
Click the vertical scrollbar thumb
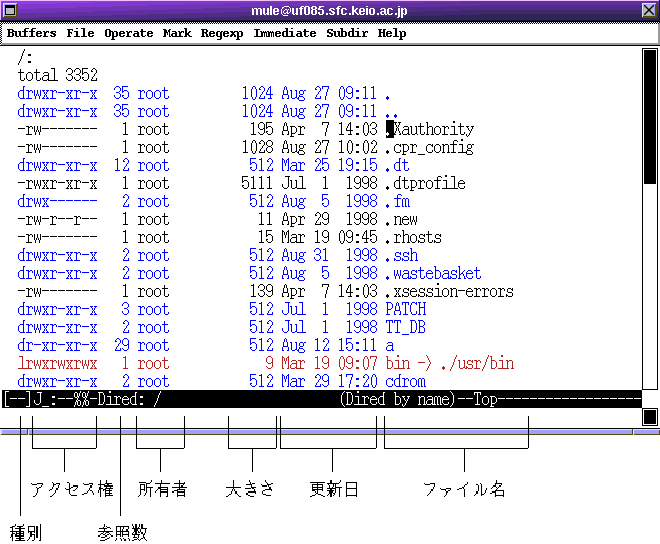tap(649, 118)
